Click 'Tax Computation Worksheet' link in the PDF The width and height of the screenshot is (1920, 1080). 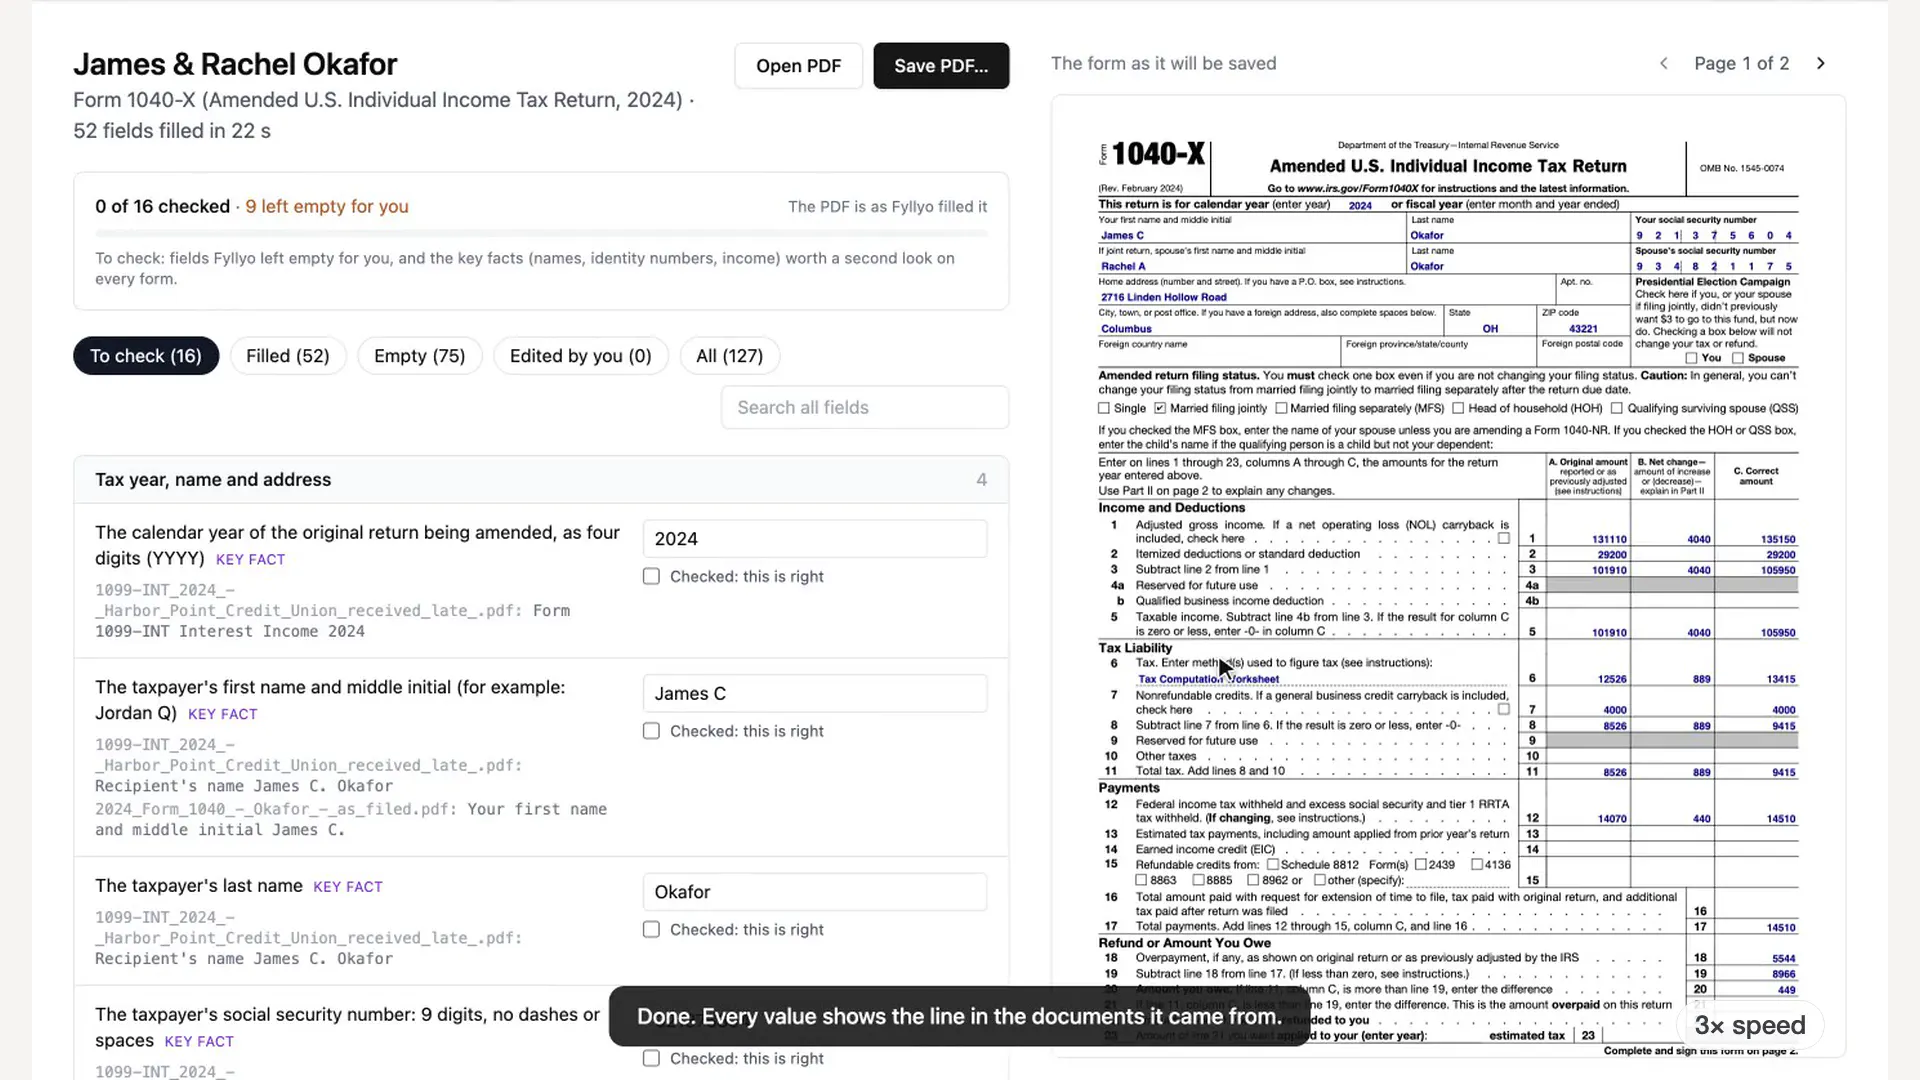tap(1208, 679)
